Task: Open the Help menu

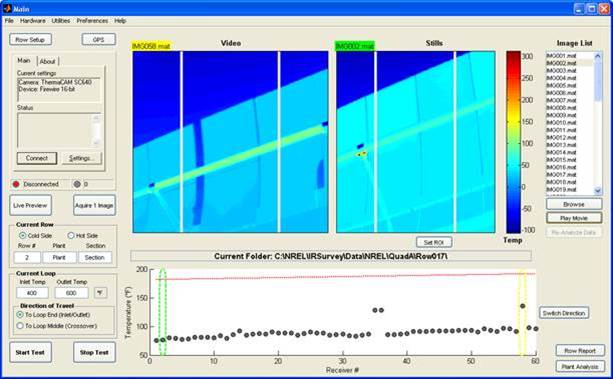Action: (x=120, y=21)
